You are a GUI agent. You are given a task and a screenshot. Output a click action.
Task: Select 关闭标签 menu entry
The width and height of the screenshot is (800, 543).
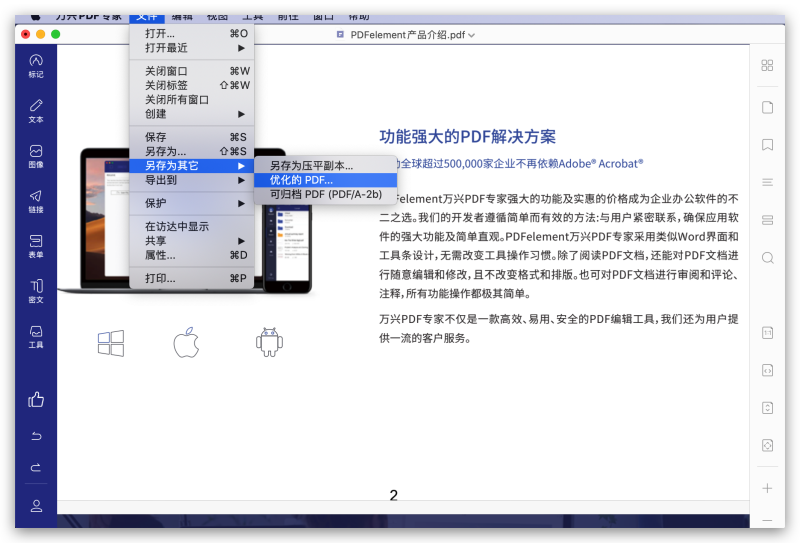coord(192,85)
